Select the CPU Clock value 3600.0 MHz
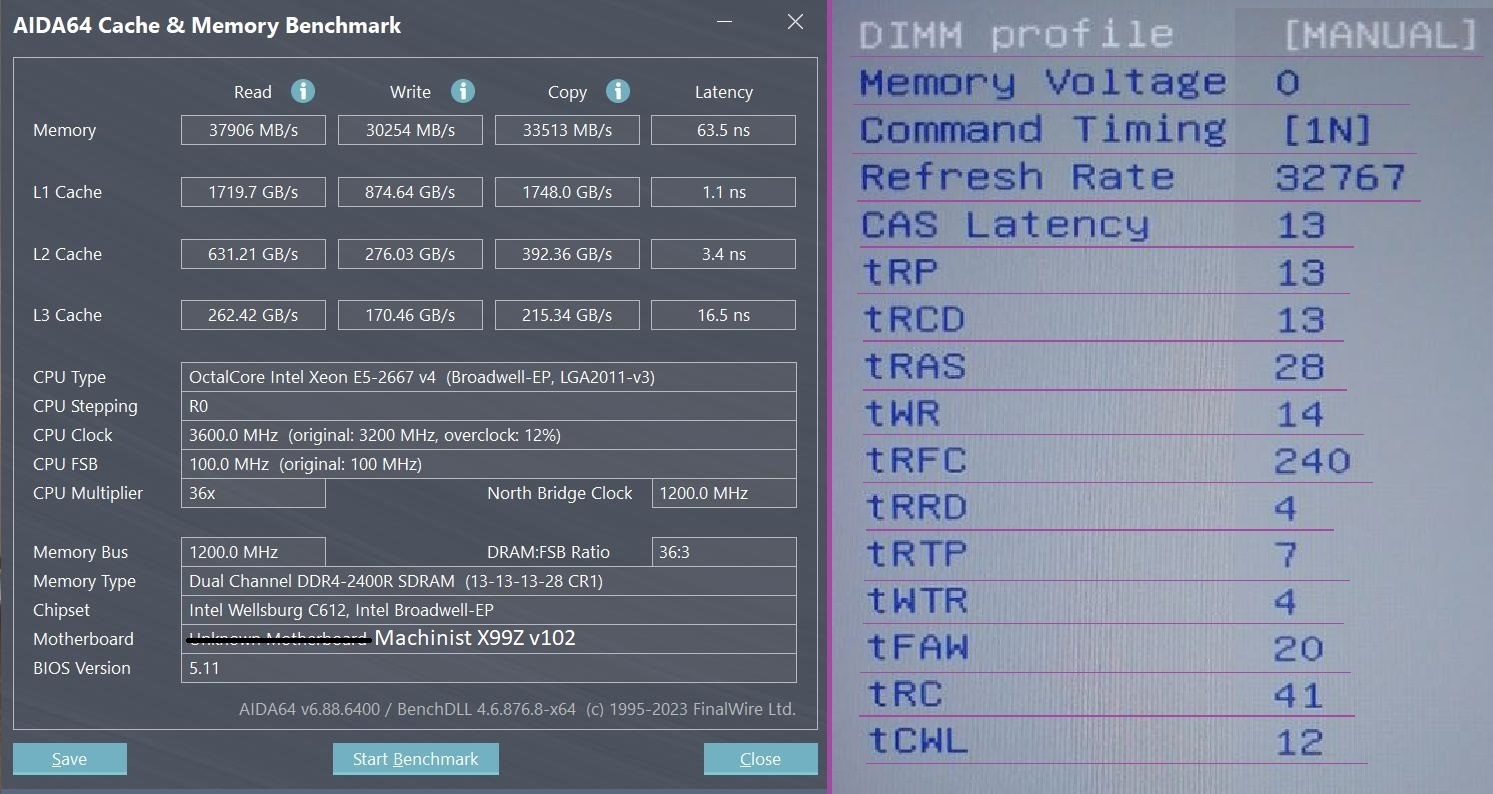The width and height of the screenshot is (1493, 794). point(489,435)
